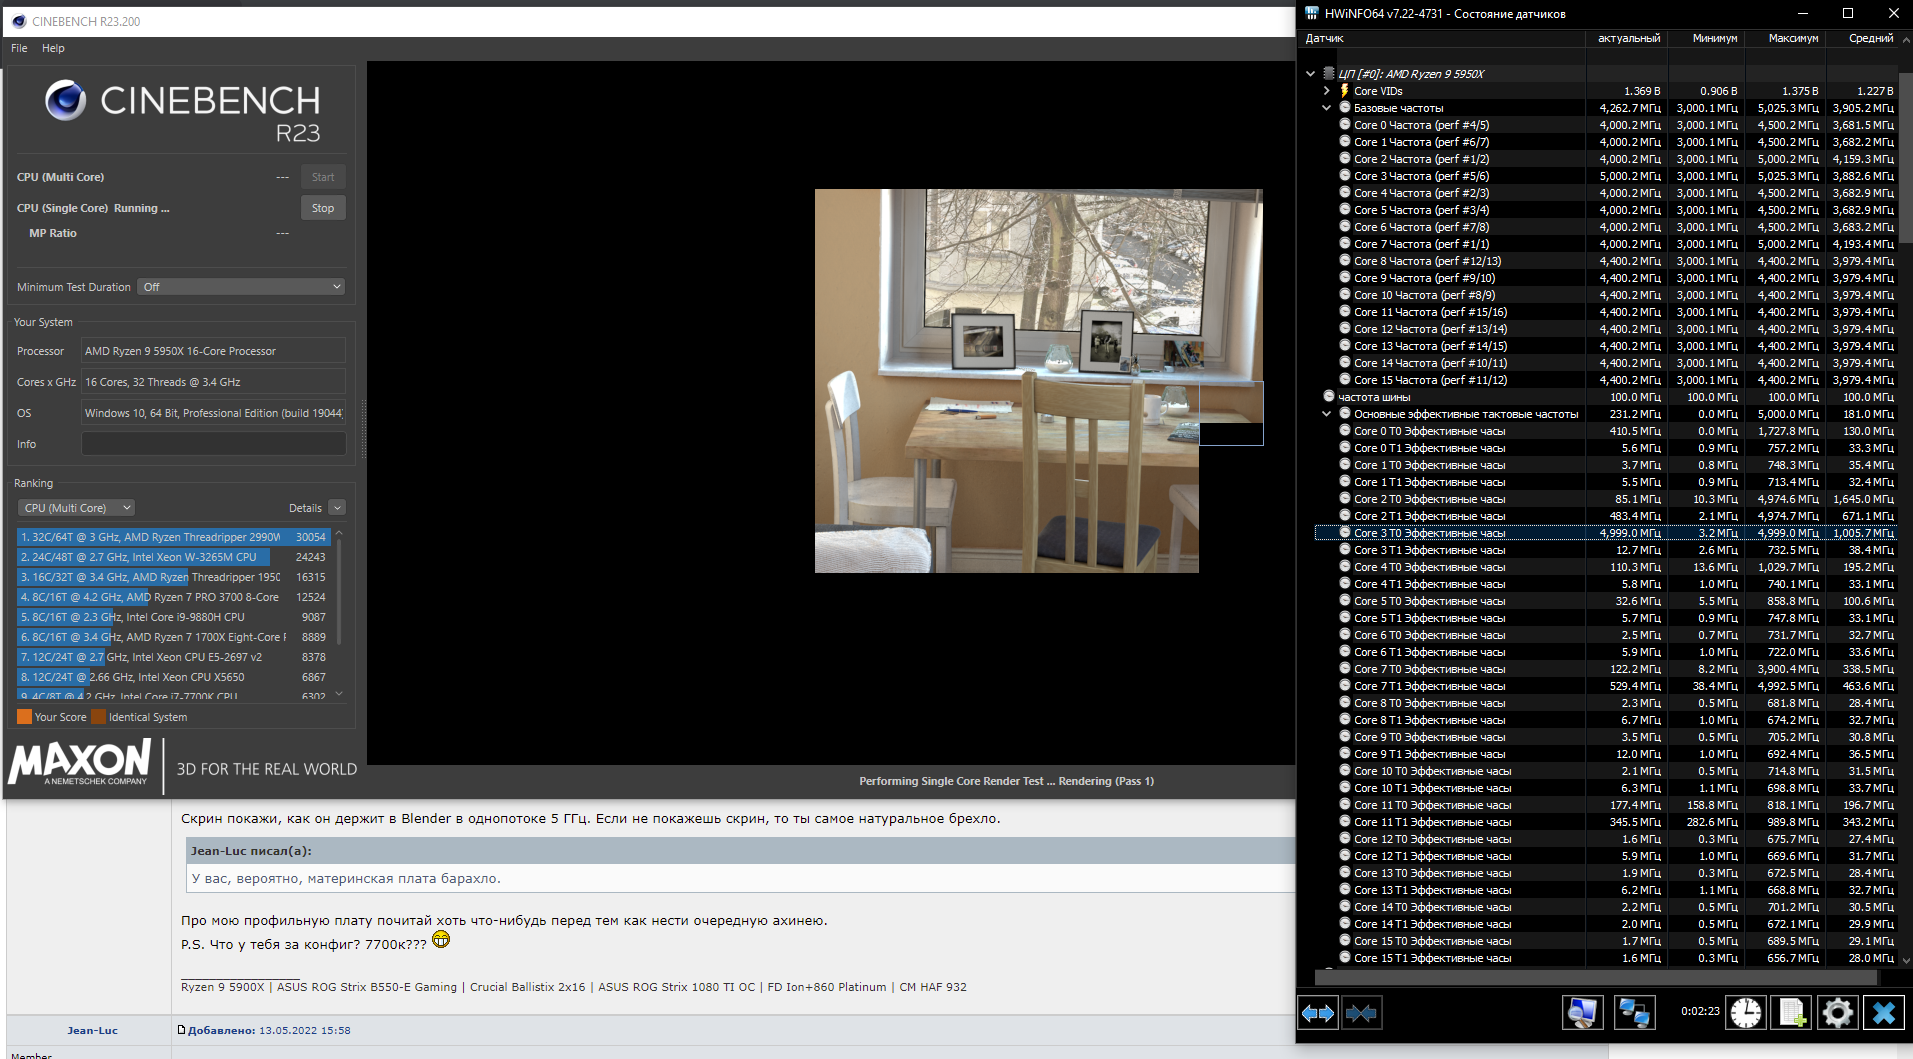Click the post icon beside Добавлено

pyautogui.click(x=181, y=1030)
